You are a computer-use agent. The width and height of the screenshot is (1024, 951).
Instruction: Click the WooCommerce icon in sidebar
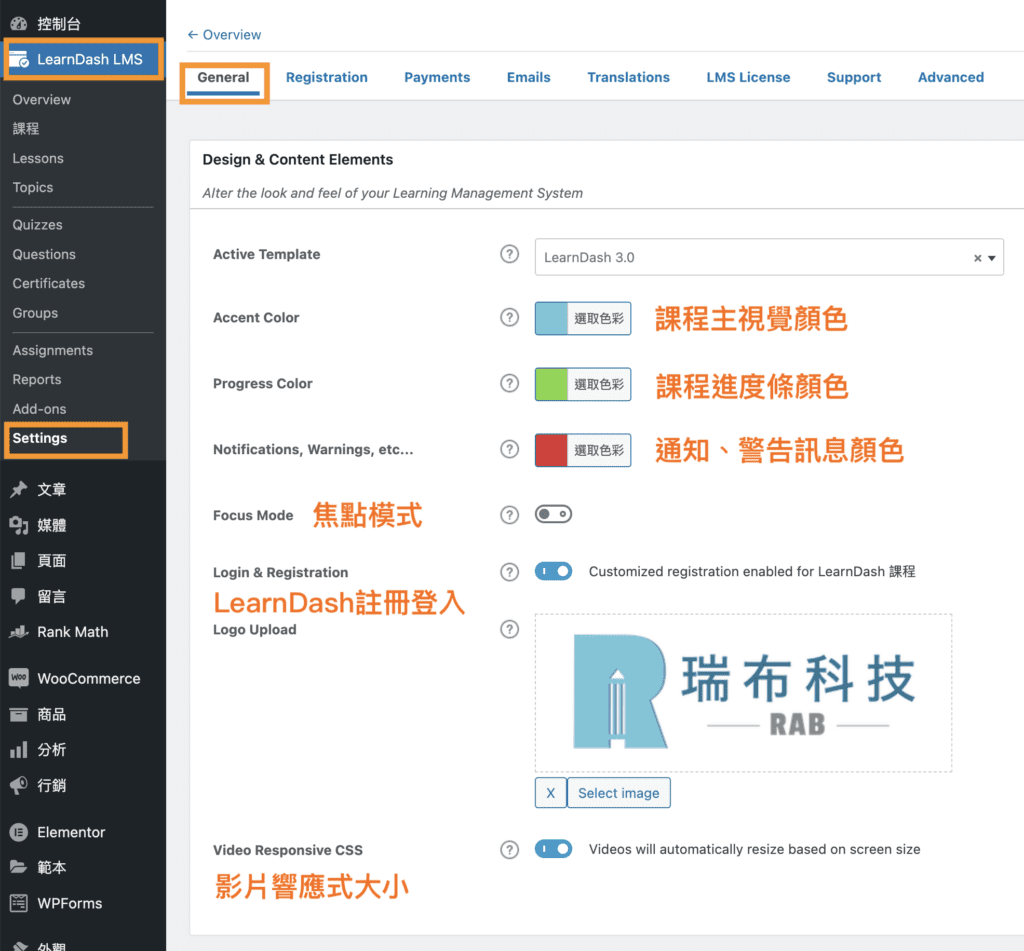pyautogui.click(x=18, y=678)
